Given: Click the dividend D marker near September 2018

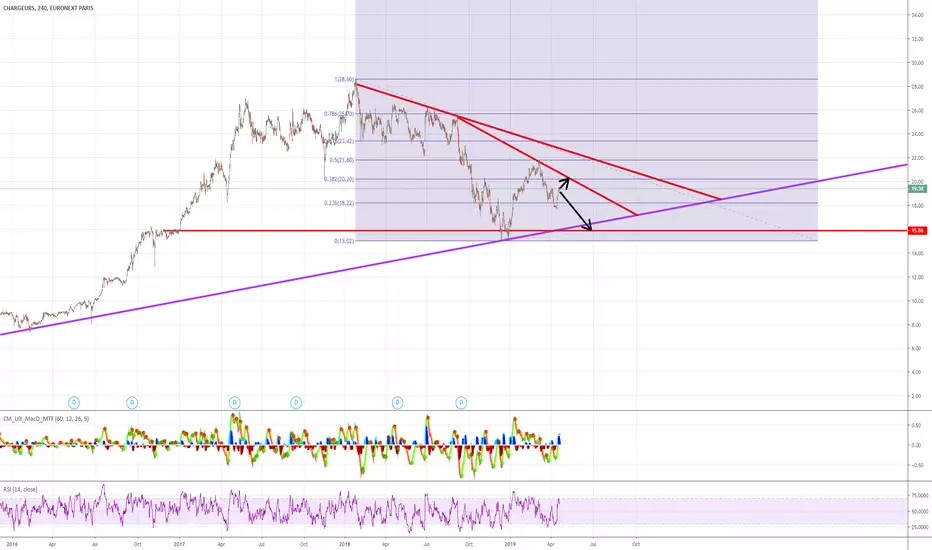Looking at the screenshot, I should [461, 403].
